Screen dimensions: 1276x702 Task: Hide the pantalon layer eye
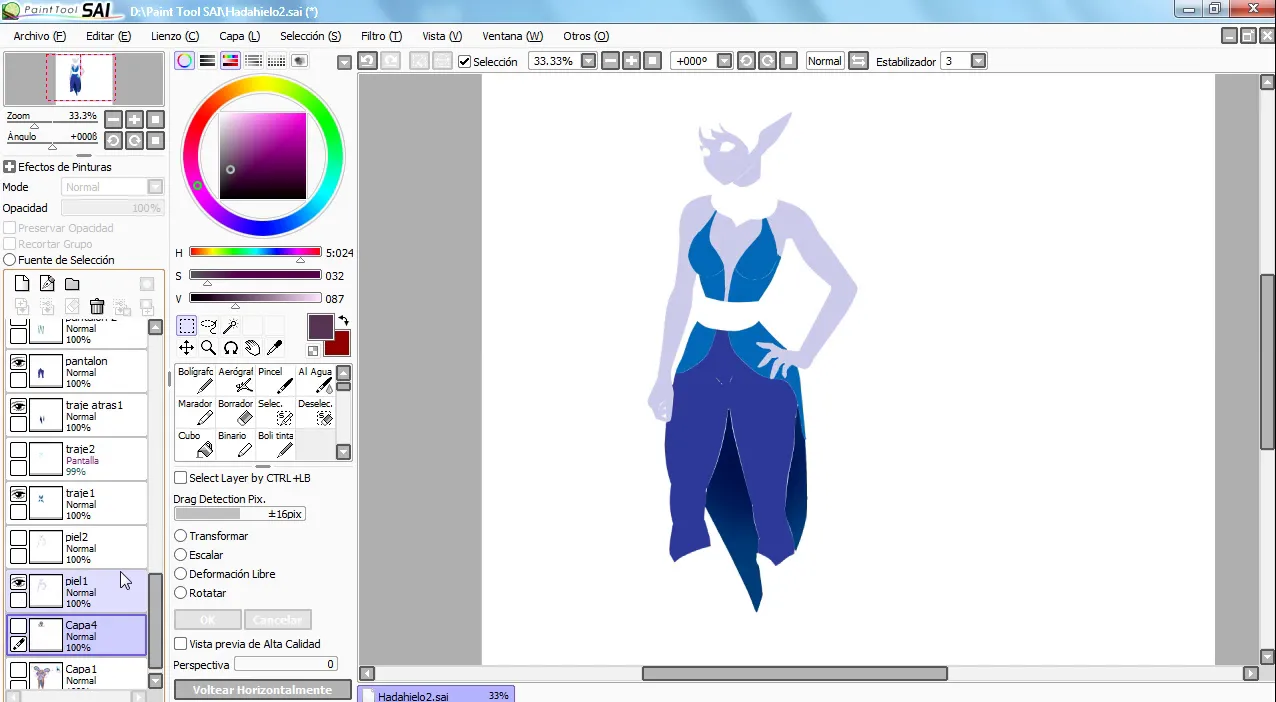18,363
